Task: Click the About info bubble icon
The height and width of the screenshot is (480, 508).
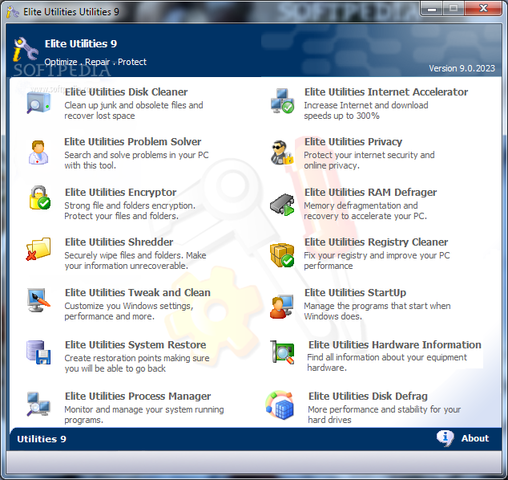Action: point(445,438)
